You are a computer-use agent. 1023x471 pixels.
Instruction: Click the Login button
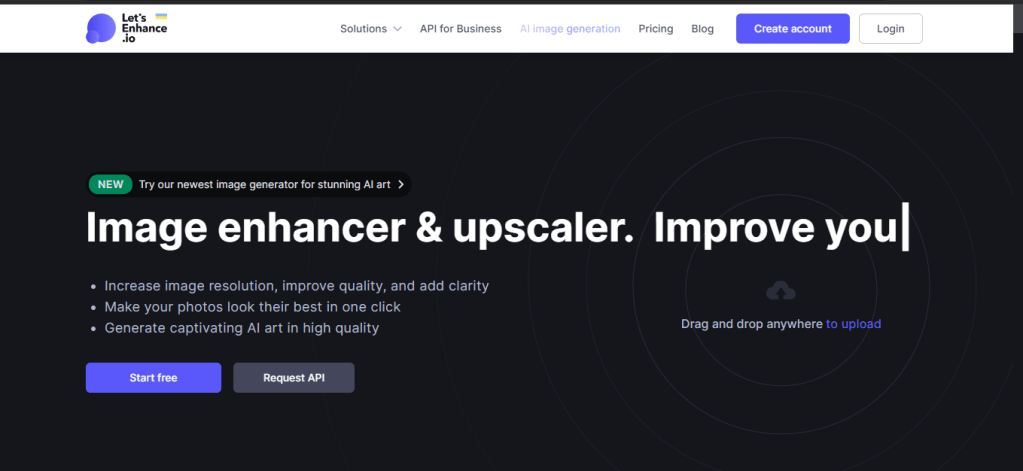890,29
